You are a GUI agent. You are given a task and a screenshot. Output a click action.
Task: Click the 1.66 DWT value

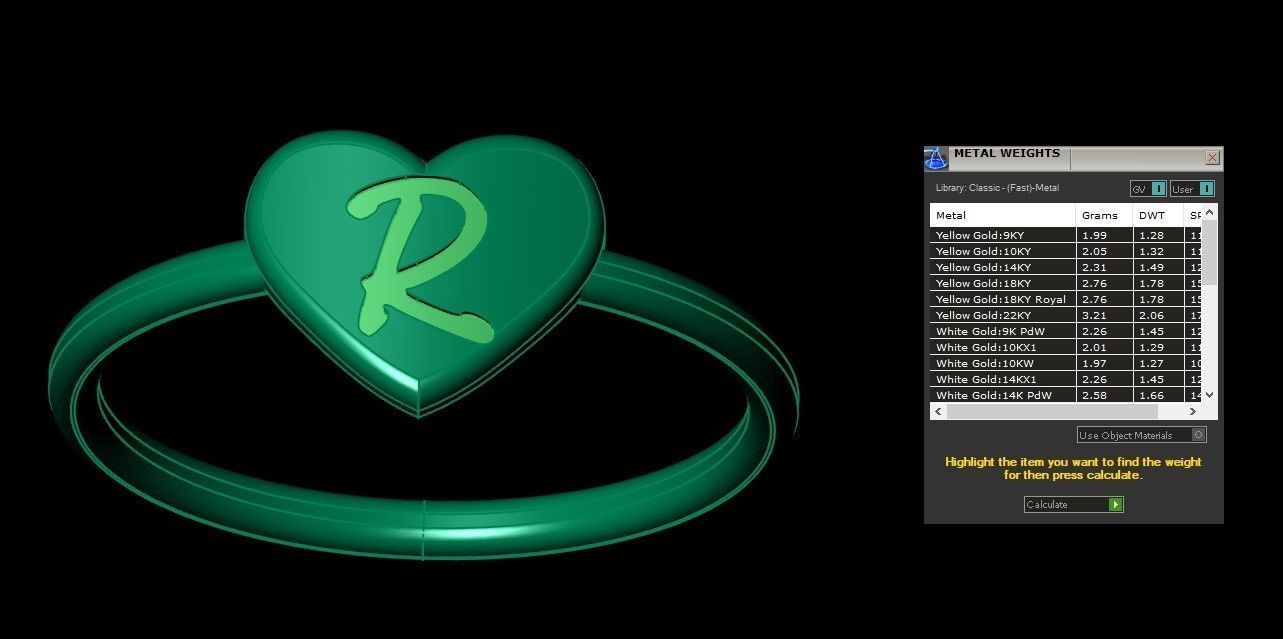coord(1151,395)
